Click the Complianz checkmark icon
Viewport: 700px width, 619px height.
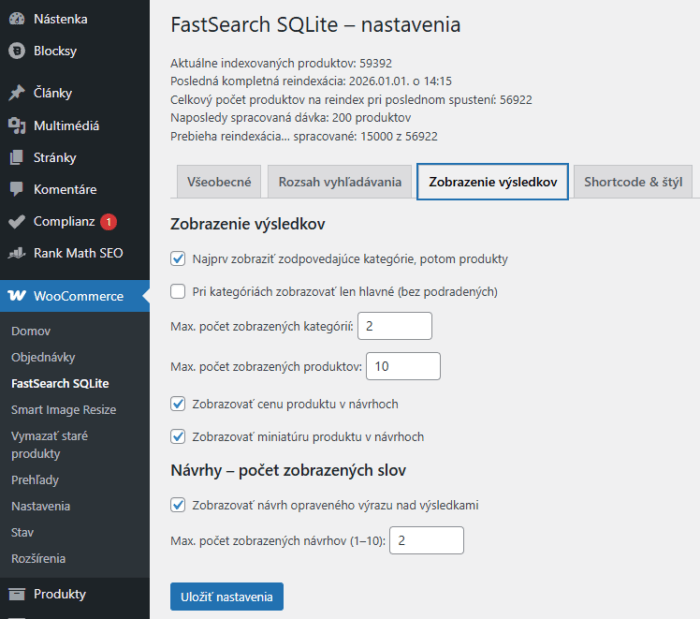click(17, 221)
